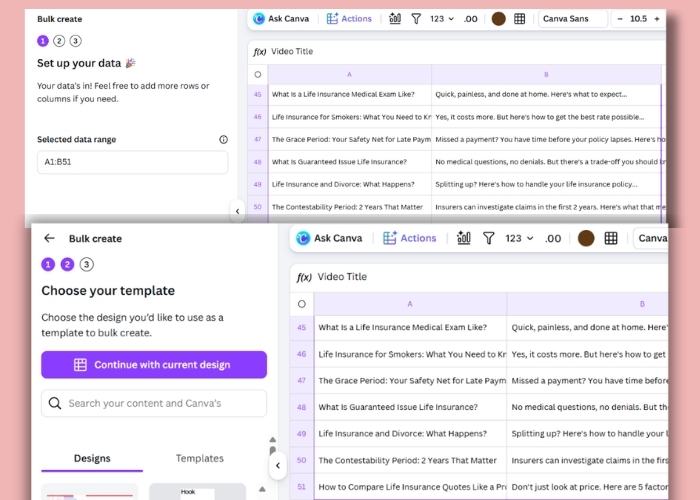
Task: Open Ask Canva in the lower toolbar
Action: coord(329,238)
